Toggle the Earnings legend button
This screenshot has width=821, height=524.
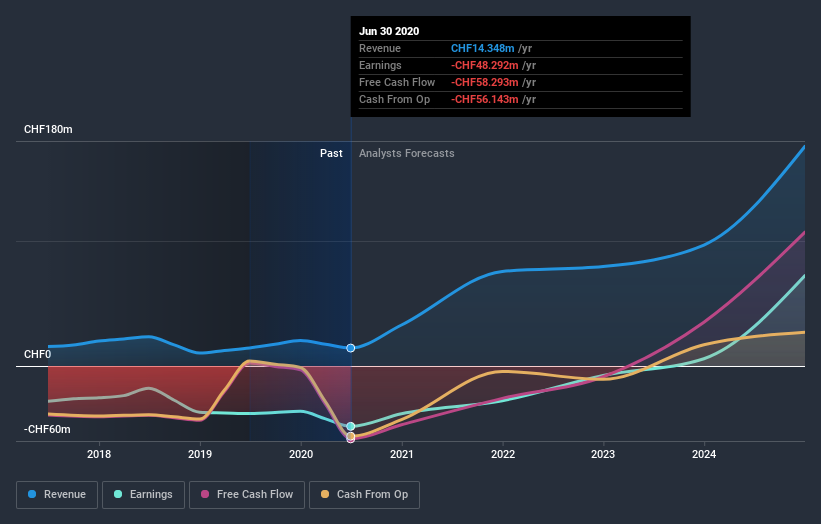[x=143, y=495]
